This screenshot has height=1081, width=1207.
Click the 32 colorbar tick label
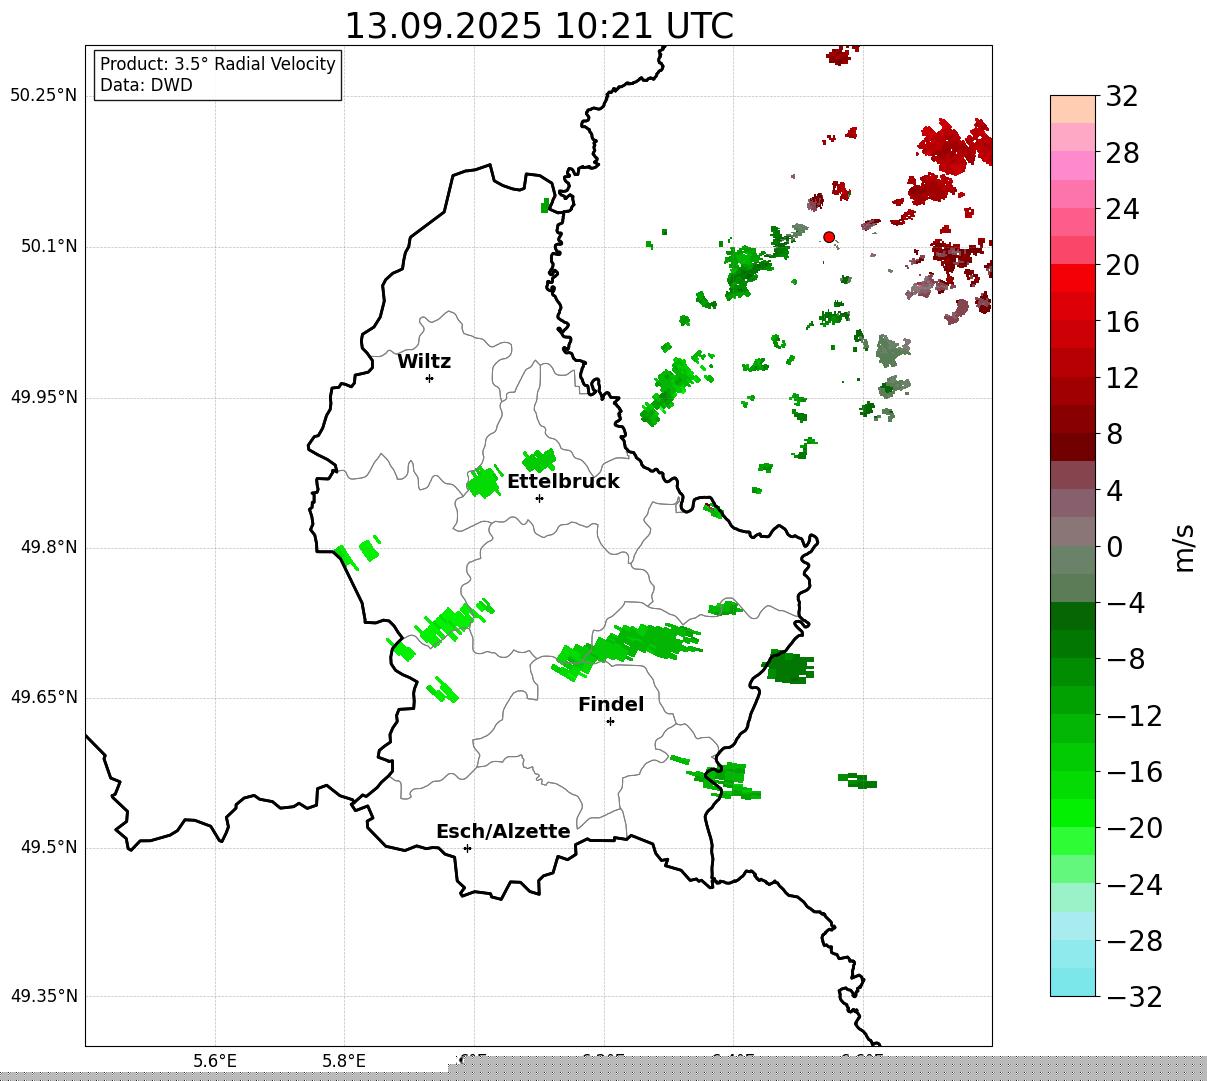click(x=1122, y=97)
